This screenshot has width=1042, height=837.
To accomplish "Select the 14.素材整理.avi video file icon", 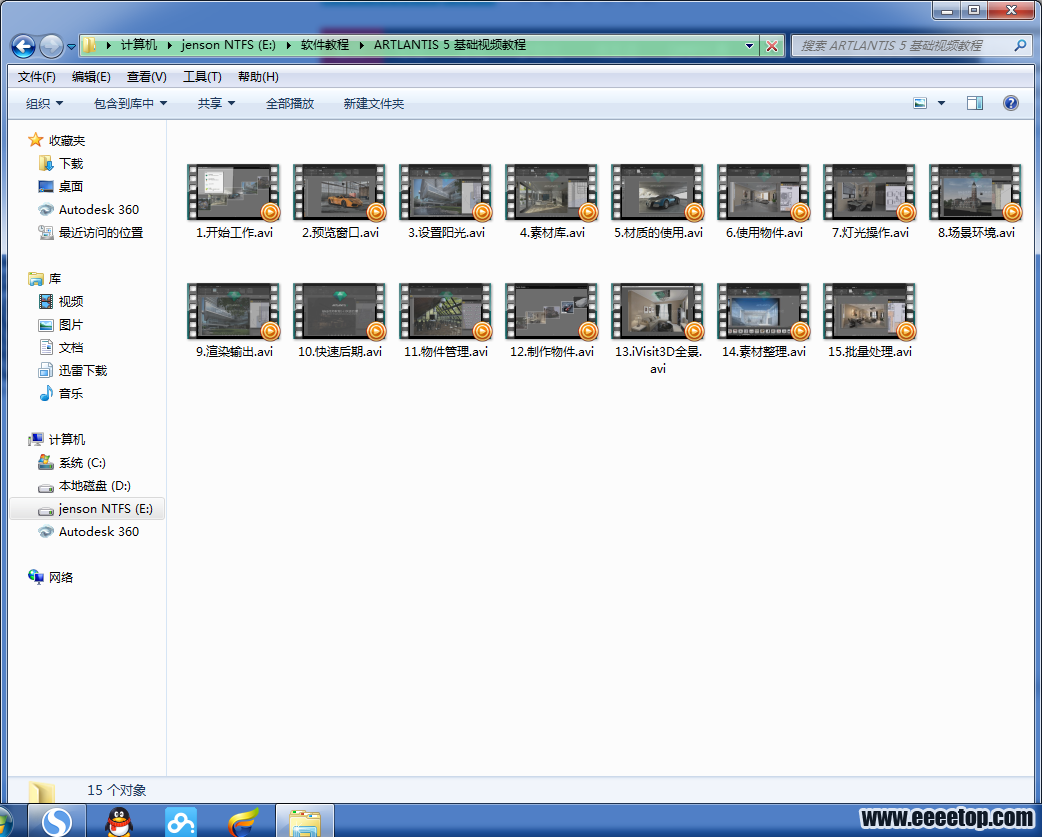I will [x=764, y=311].
